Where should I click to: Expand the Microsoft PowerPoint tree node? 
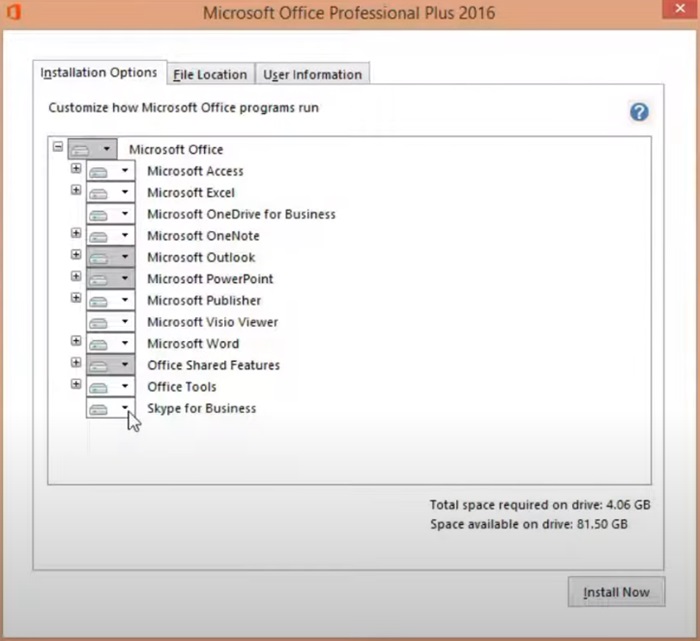tap(76, 276)
